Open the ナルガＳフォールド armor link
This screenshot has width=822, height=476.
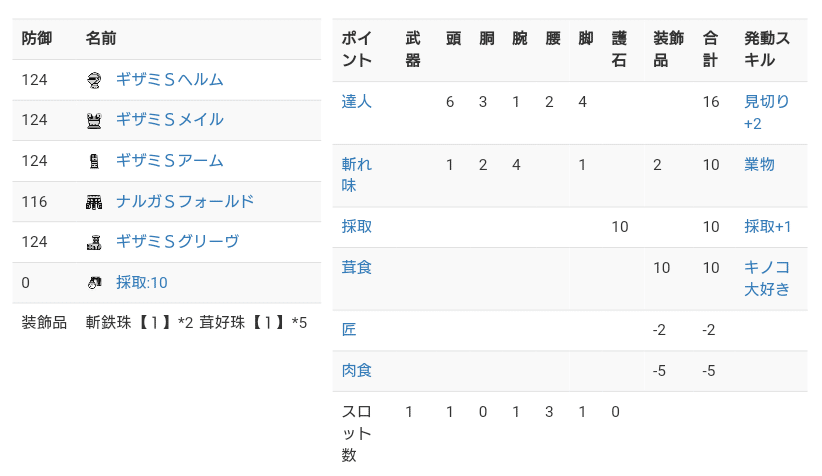pyautogui.click(x=185, y=201)
